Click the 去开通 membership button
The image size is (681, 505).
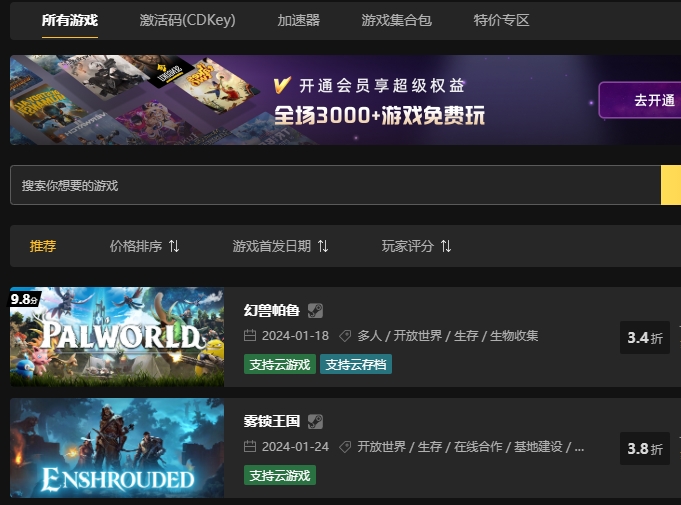[640, 100]
